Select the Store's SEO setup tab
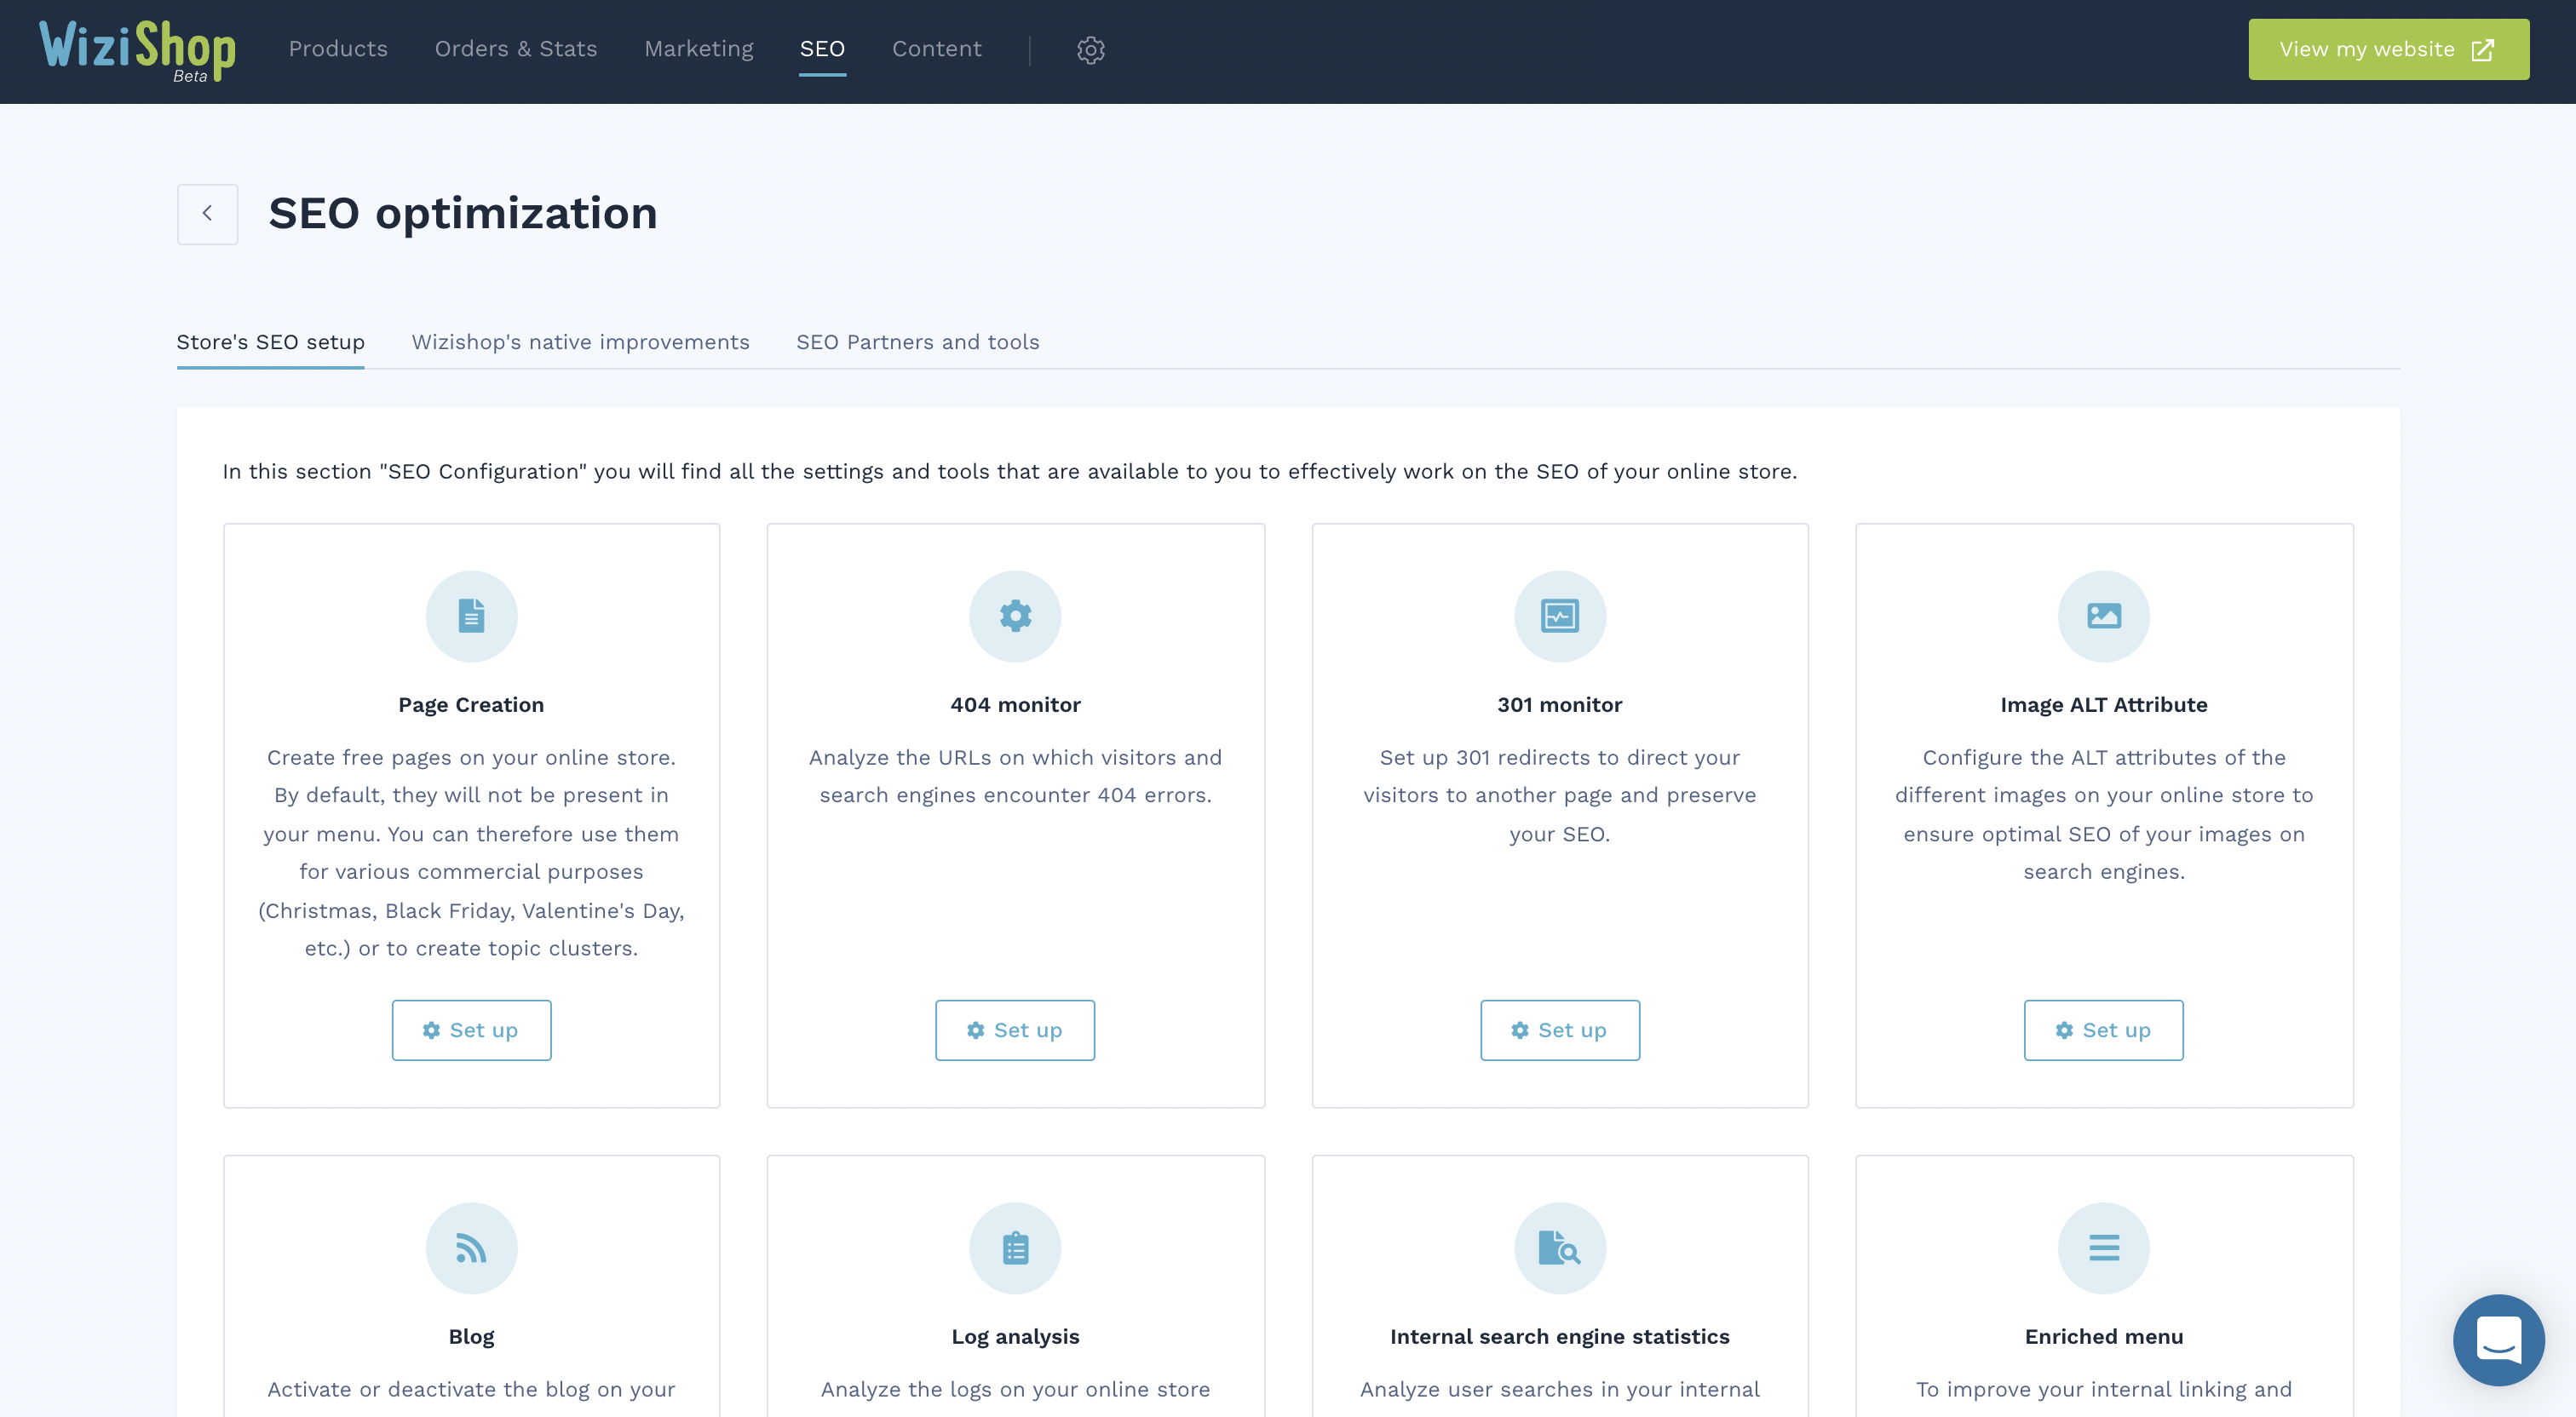The width and height of the screenshot is (2576, 1417). coord(270,342)
